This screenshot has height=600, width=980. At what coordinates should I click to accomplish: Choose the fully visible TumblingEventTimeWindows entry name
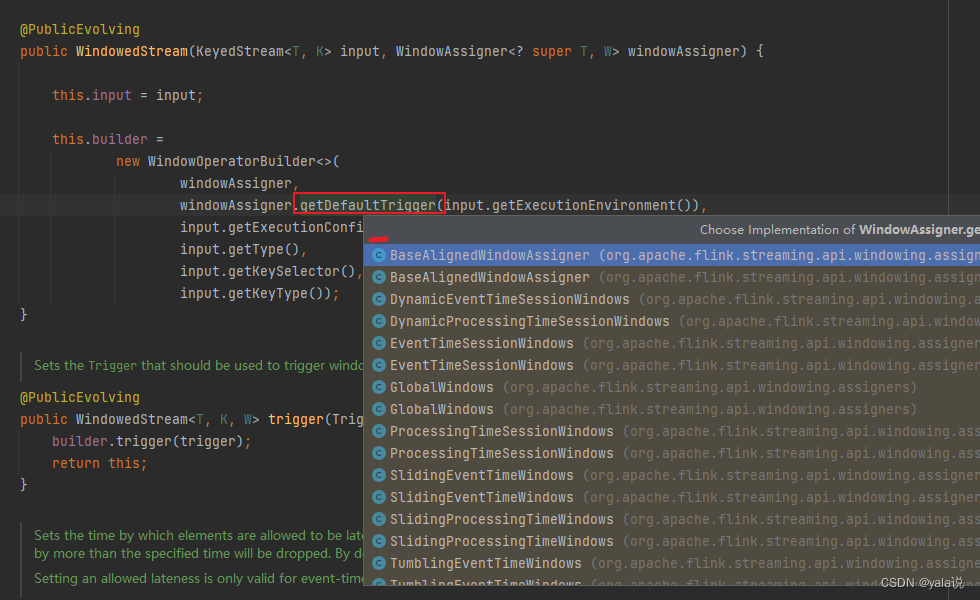pos(486,563)
